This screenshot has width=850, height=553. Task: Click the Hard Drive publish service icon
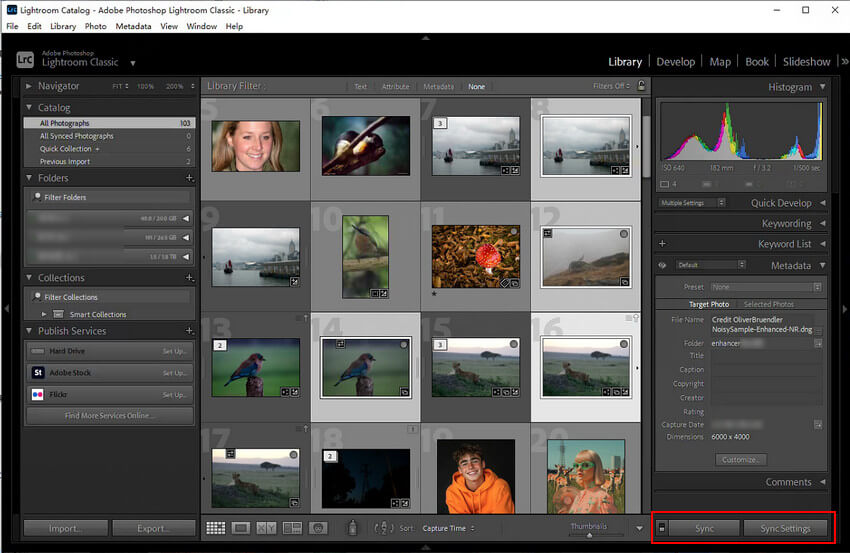pos(37,351)
